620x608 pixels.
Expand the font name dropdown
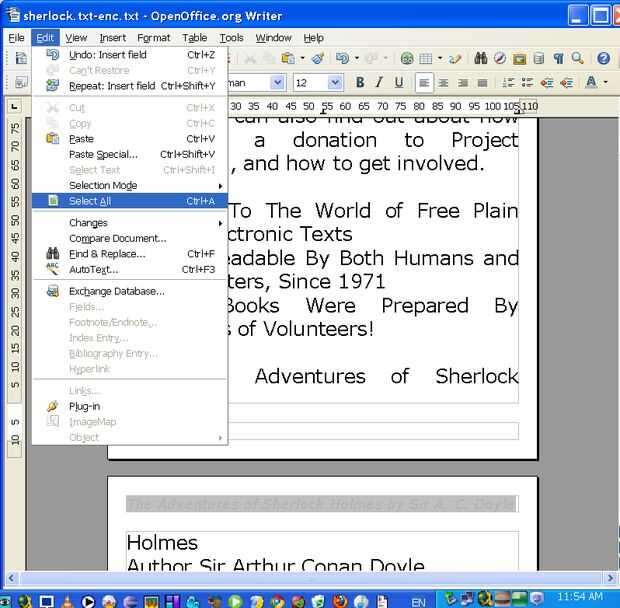pyautogui.click(x=278, y=83)
